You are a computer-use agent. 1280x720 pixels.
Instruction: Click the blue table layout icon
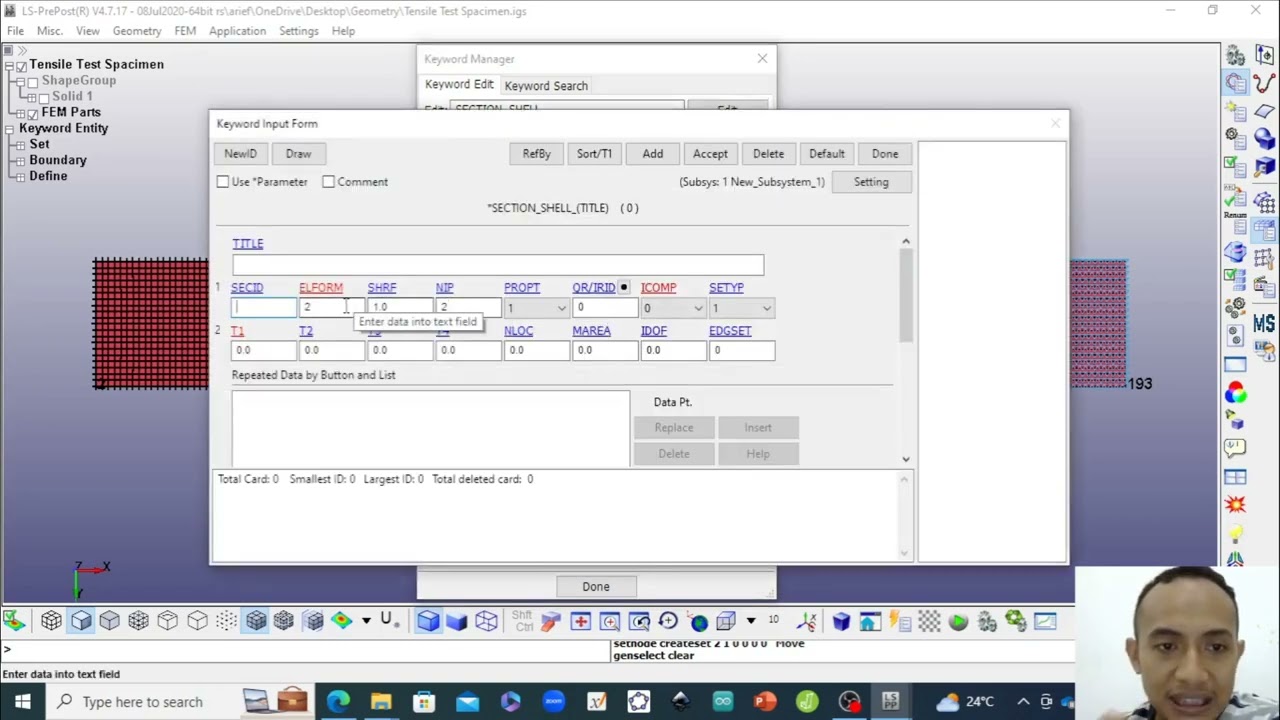point(1235,478)
